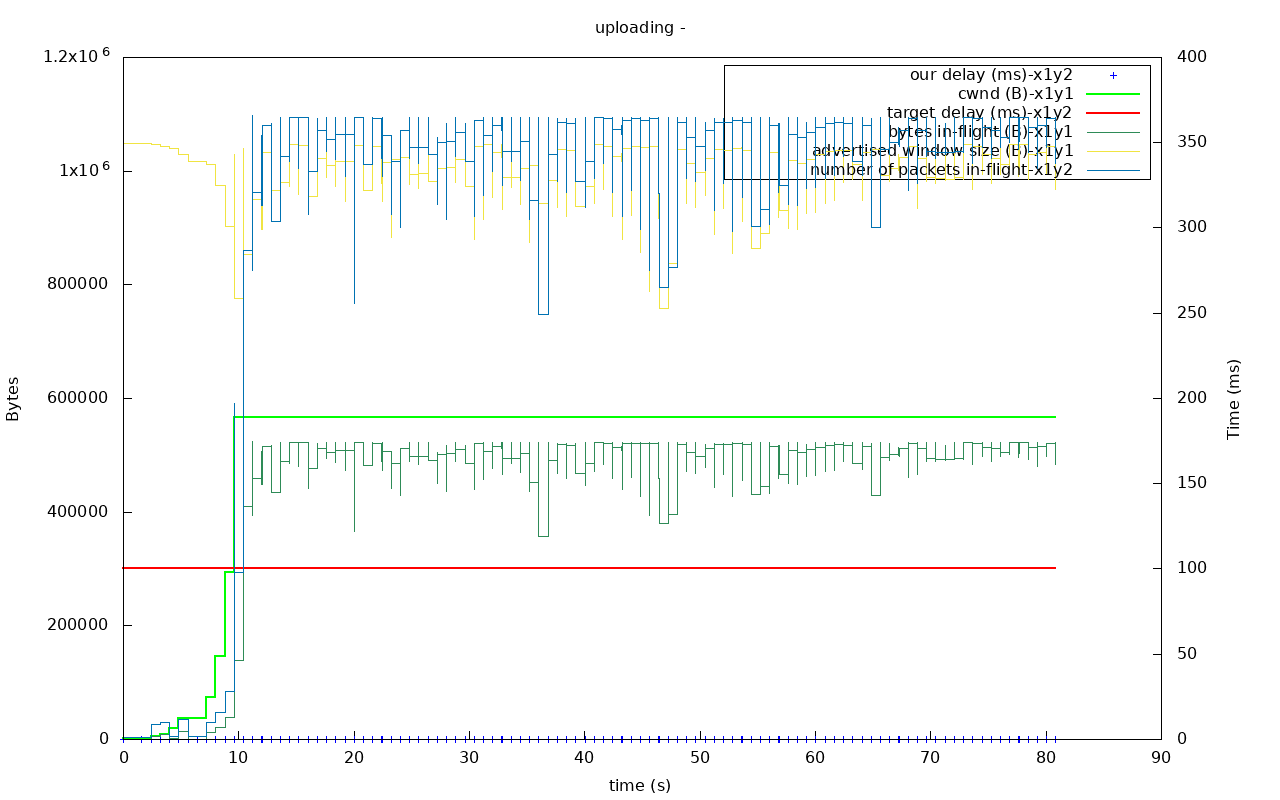Click the green cwnd line sample in legend
1280x800 pixels.
click(x=1113, y=93)
